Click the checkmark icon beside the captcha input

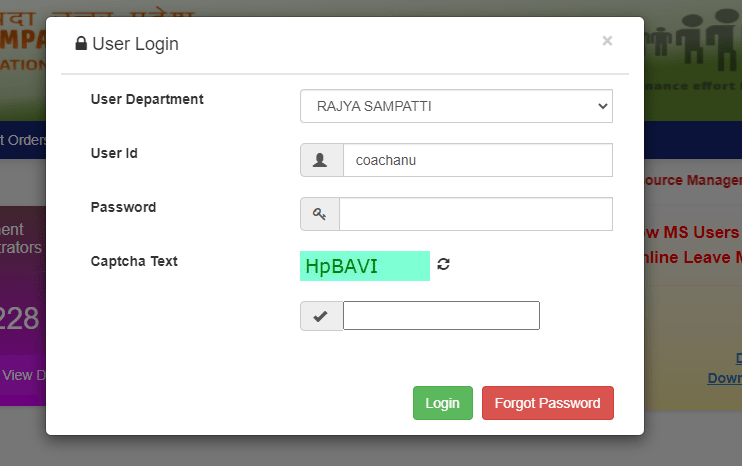coord(321,316)
